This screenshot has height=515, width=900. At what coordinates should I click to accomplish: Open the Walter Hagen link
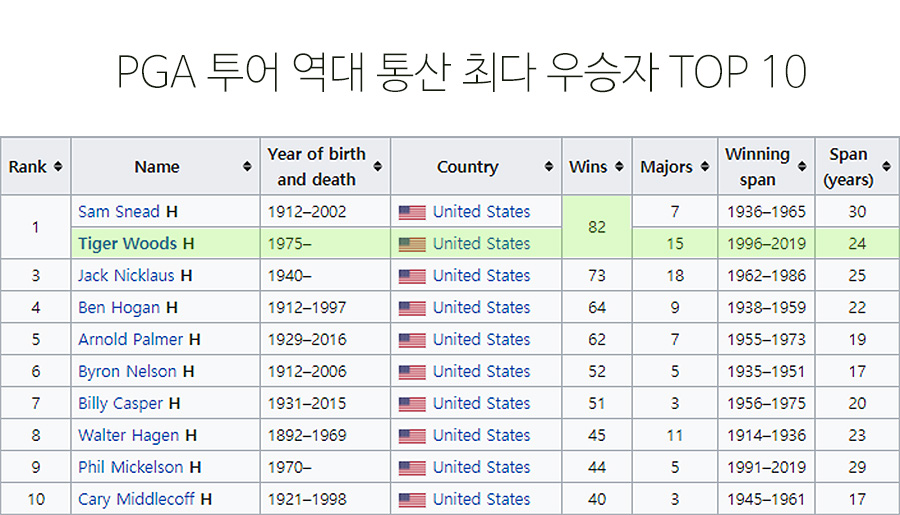point(129,435)
